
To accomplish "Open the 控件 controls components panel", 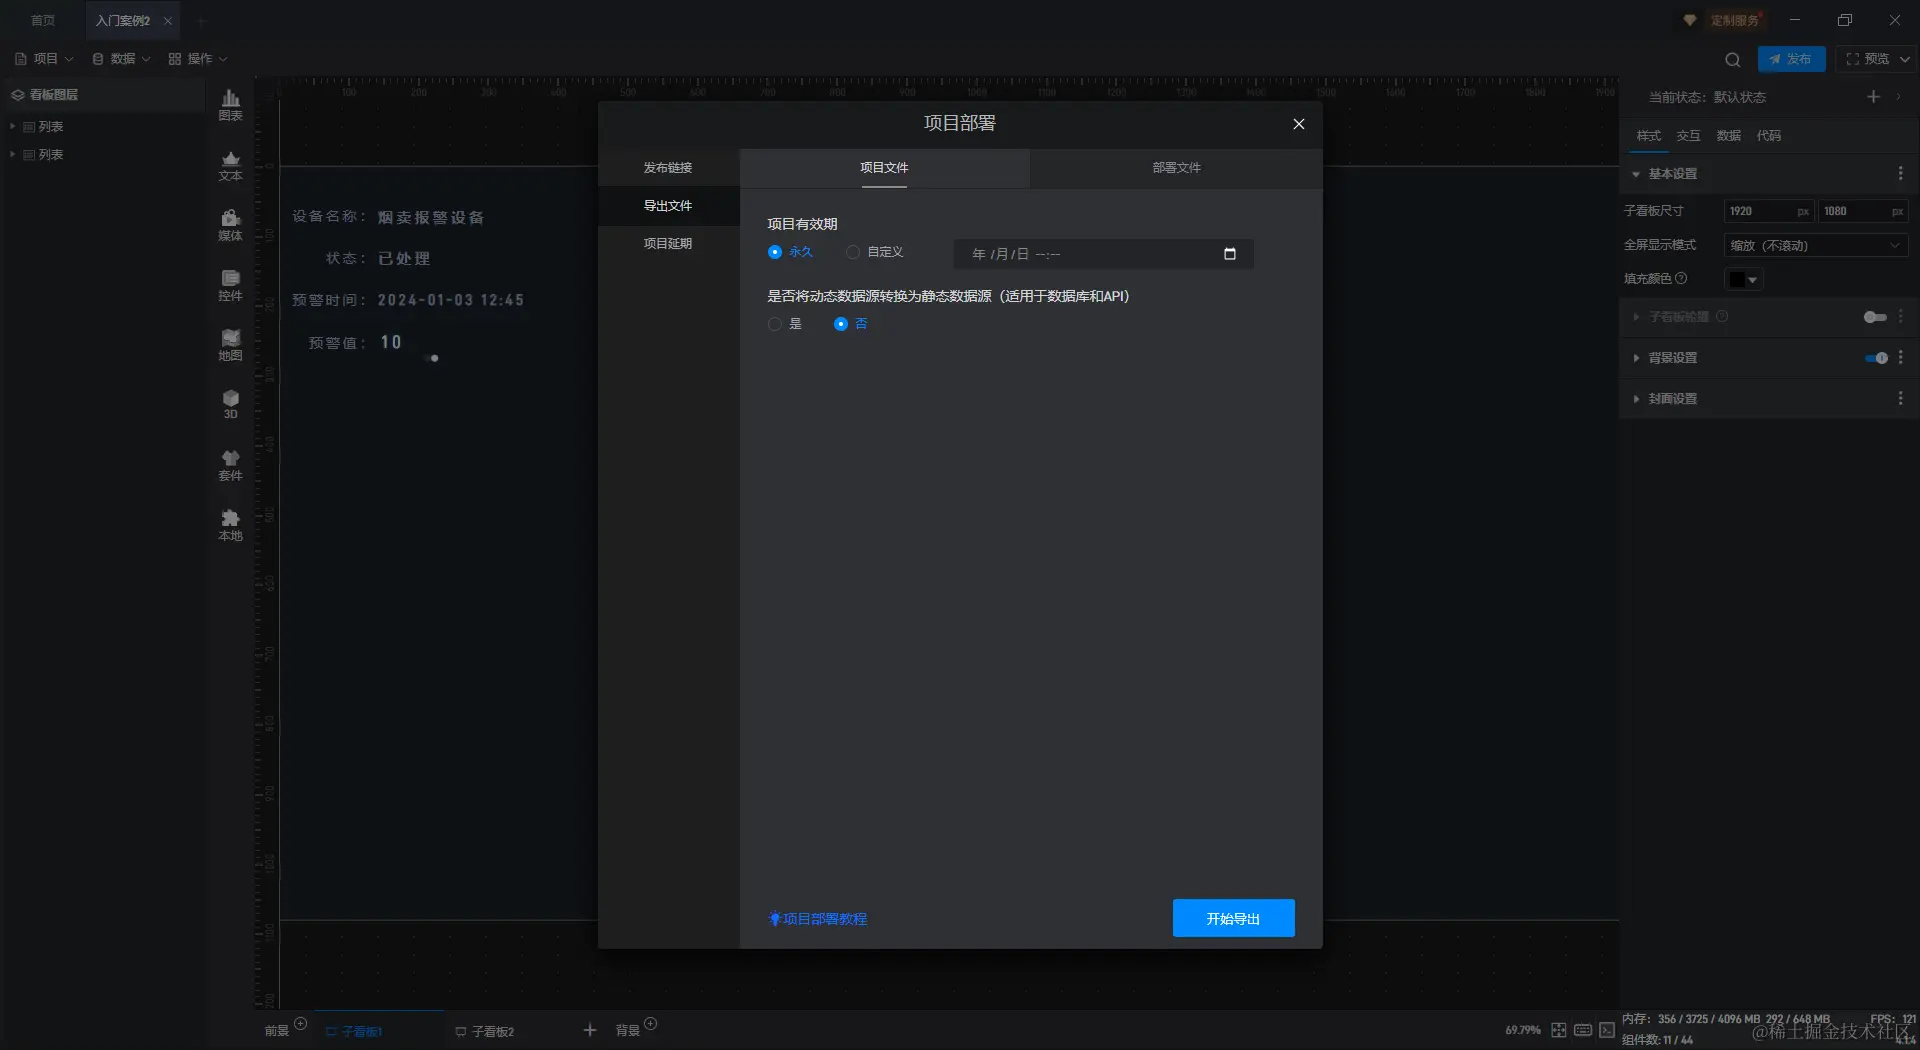I will click(230, 285).
